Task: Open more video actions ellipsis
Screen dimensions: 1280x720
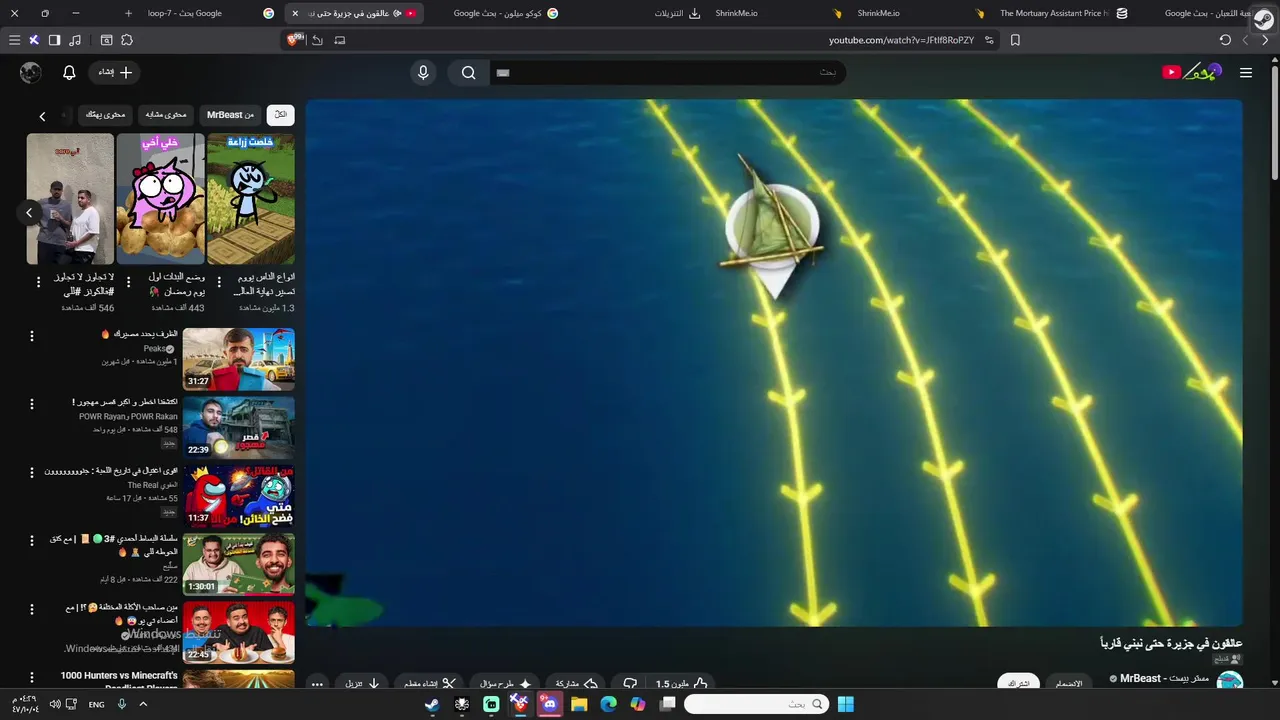Action: click(x=317, y=684)
